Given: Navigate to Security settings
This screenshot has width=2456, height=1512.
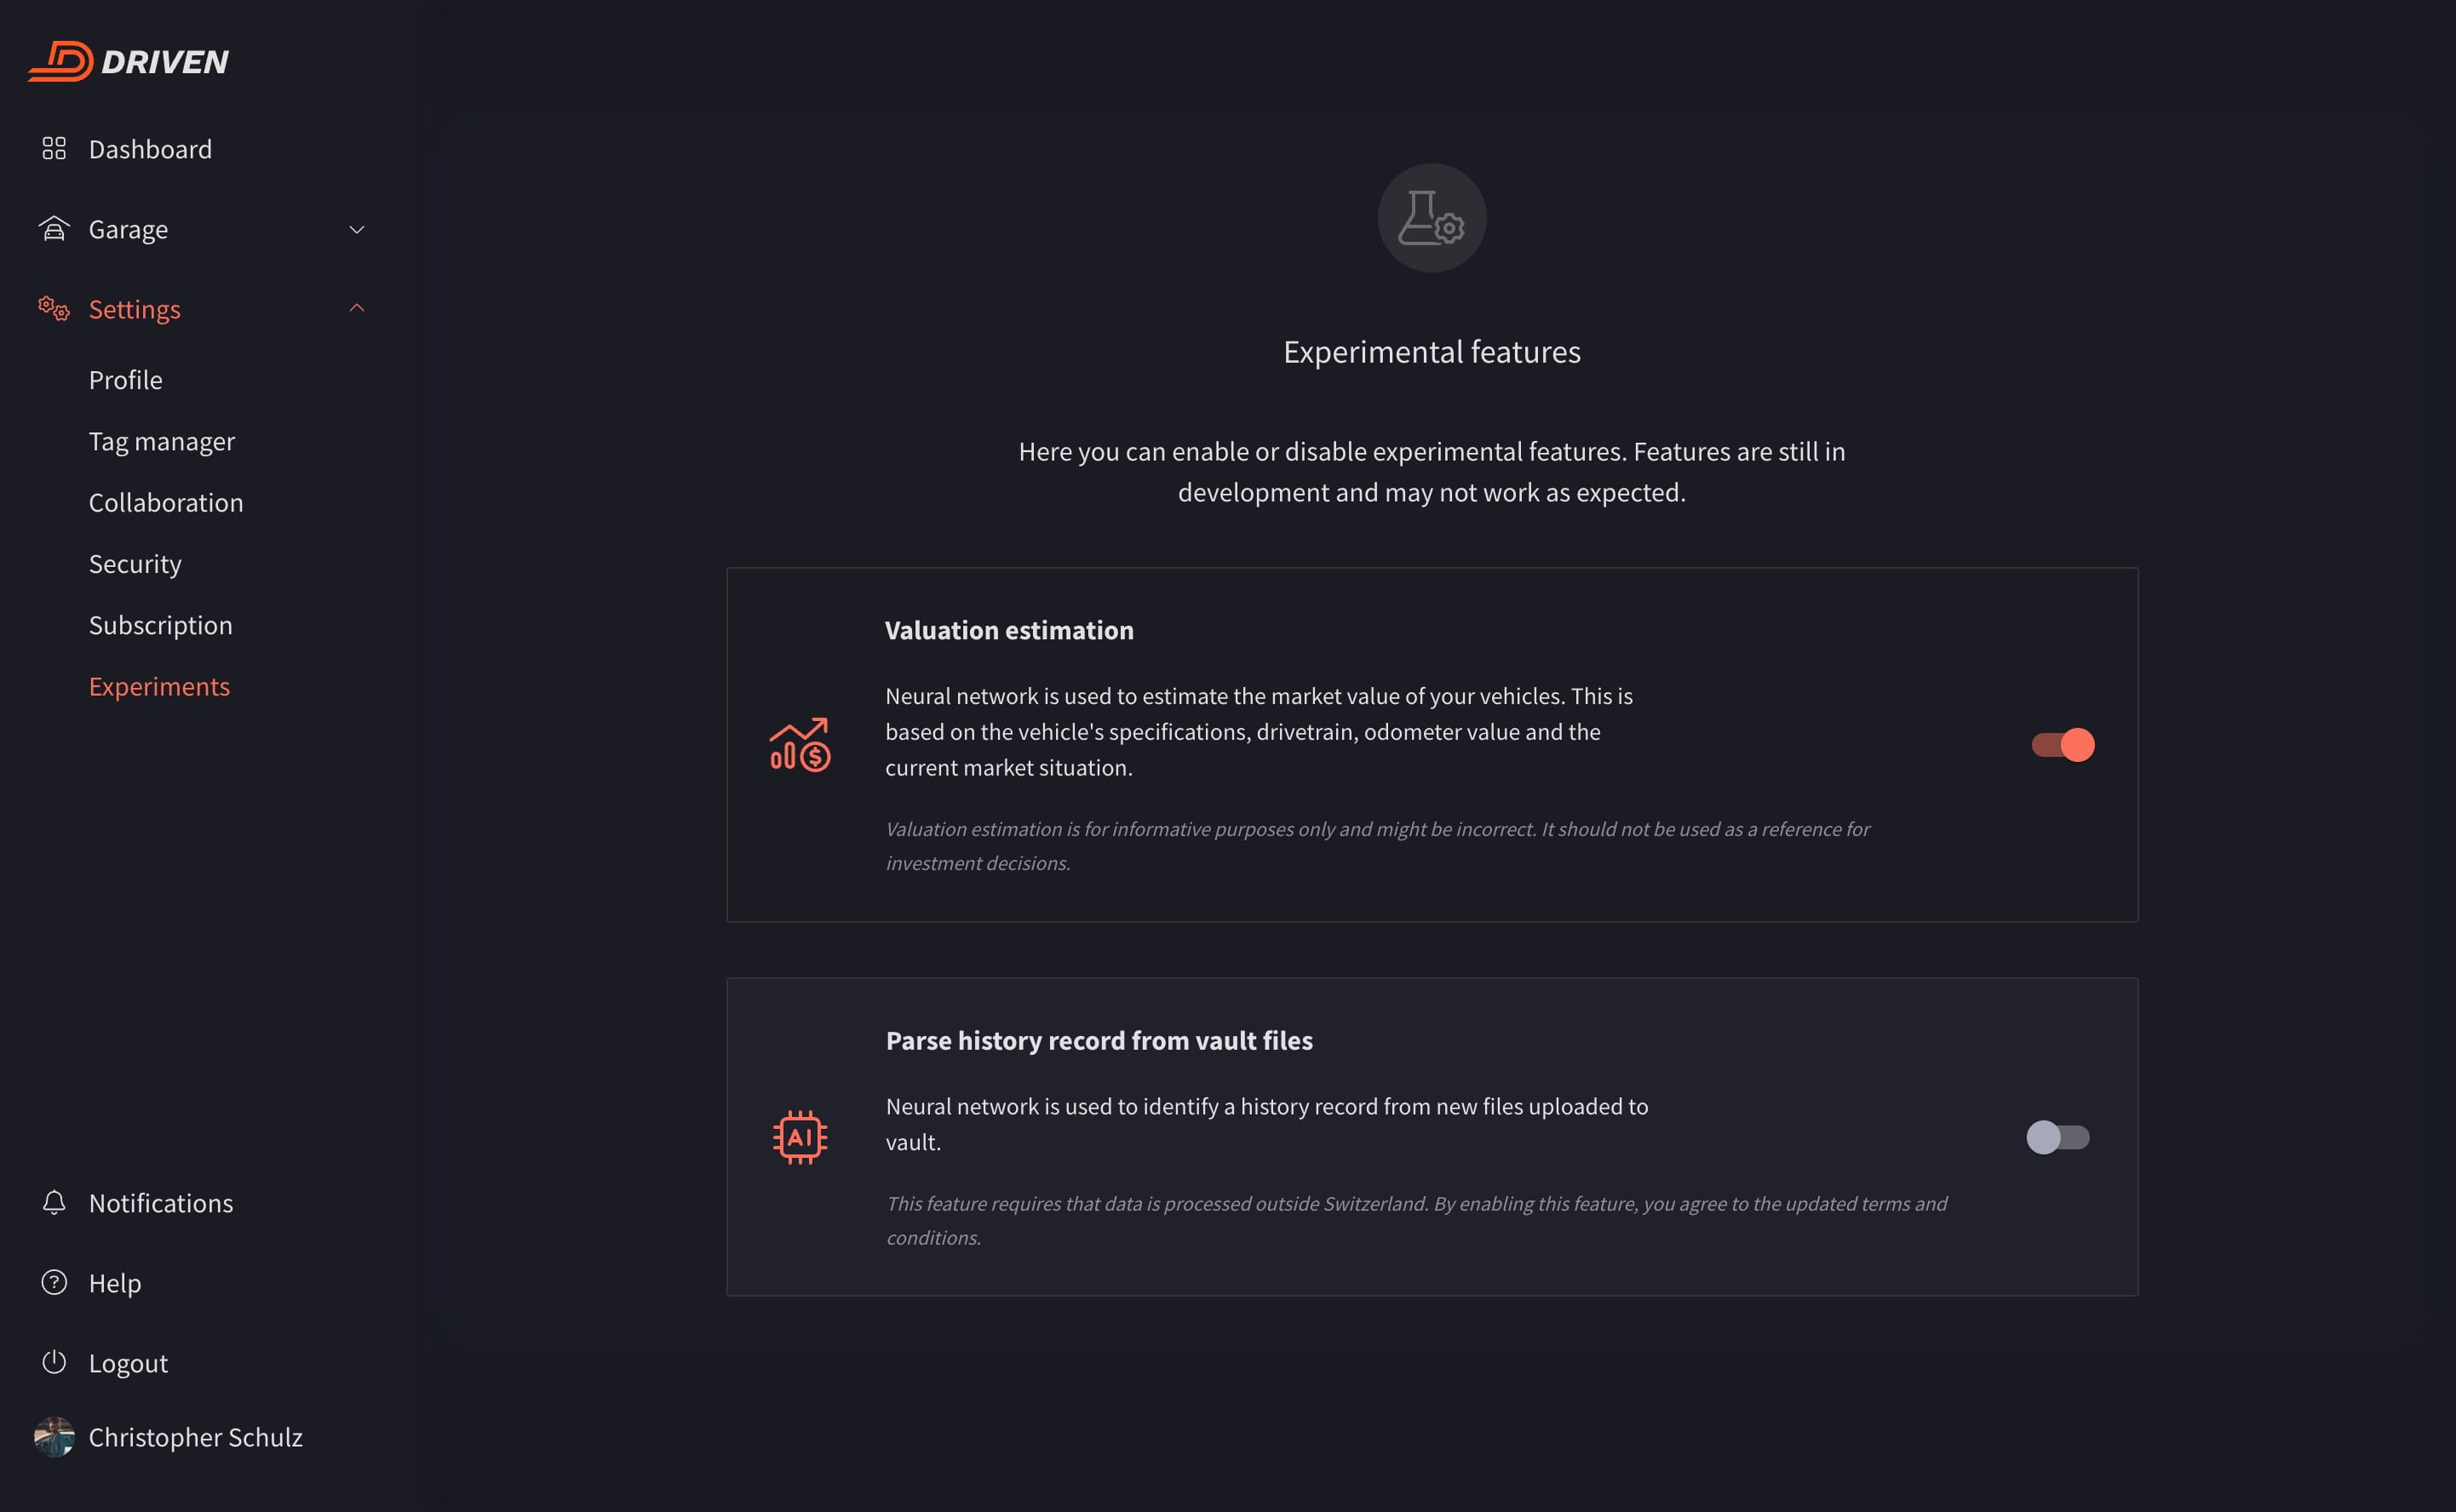Looking at the screenshot, I should [135, 564].
